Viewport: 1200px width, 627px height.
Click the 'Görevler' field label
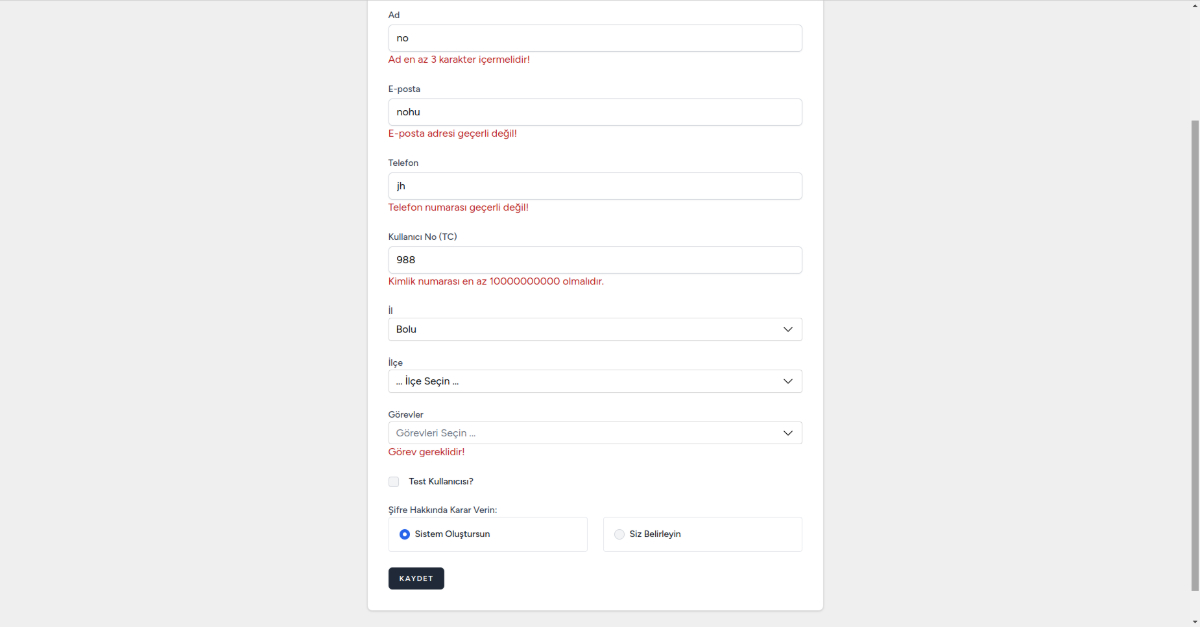point(405,415)
